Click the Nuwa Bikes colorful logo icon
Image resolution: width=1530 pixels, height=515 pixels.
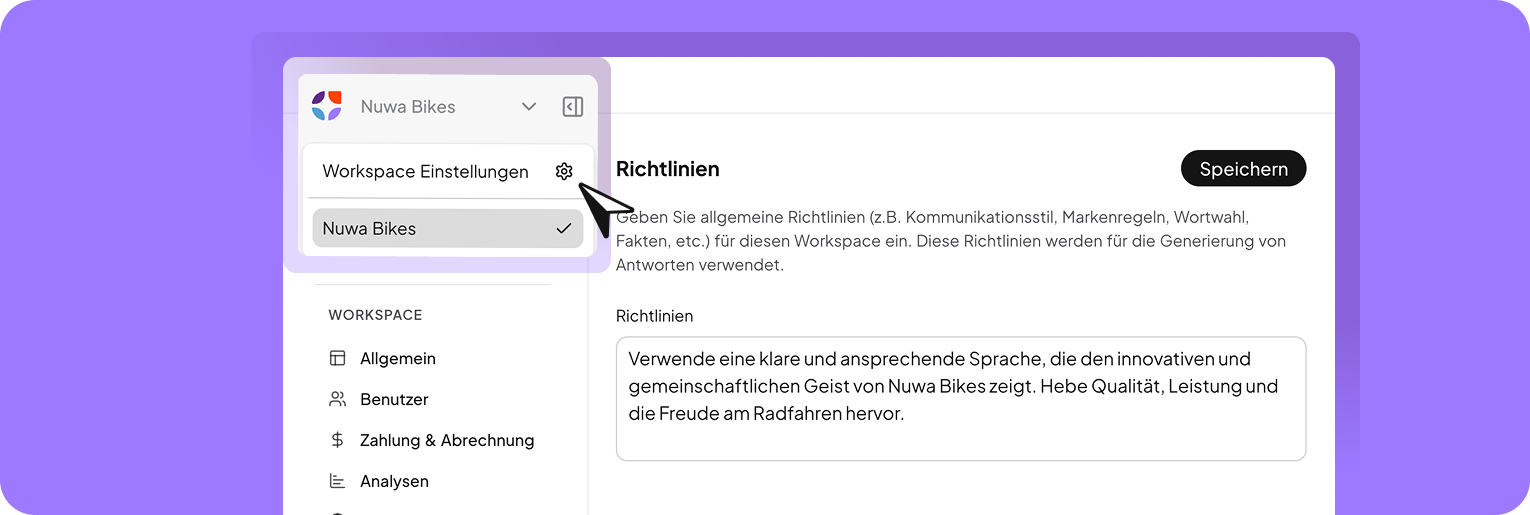[327, 106]
